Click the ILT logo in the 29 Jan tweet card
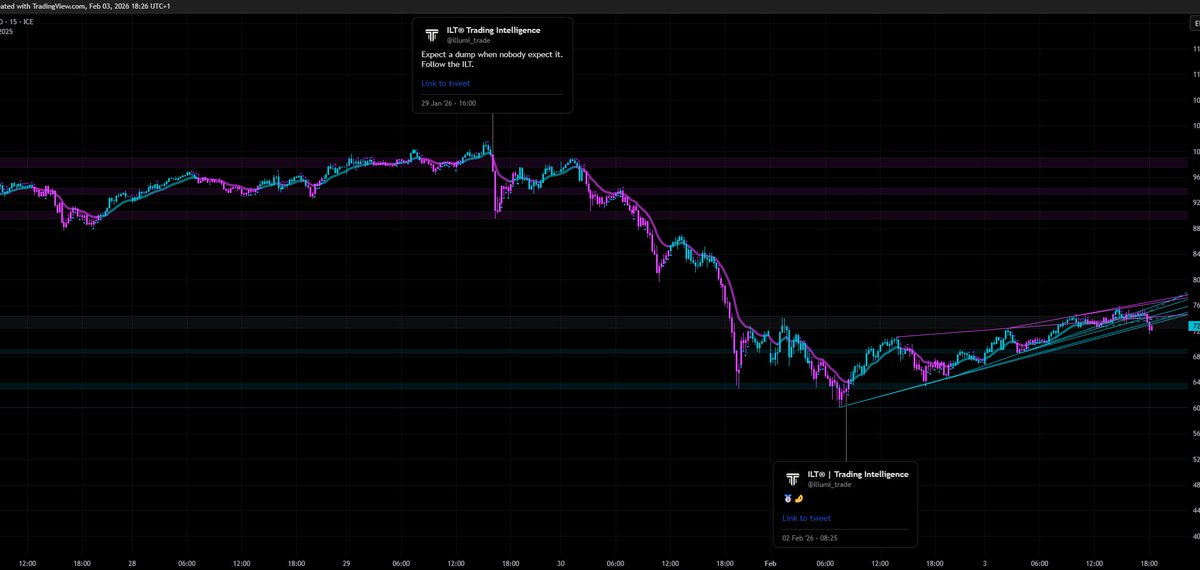 click(431, 34)
